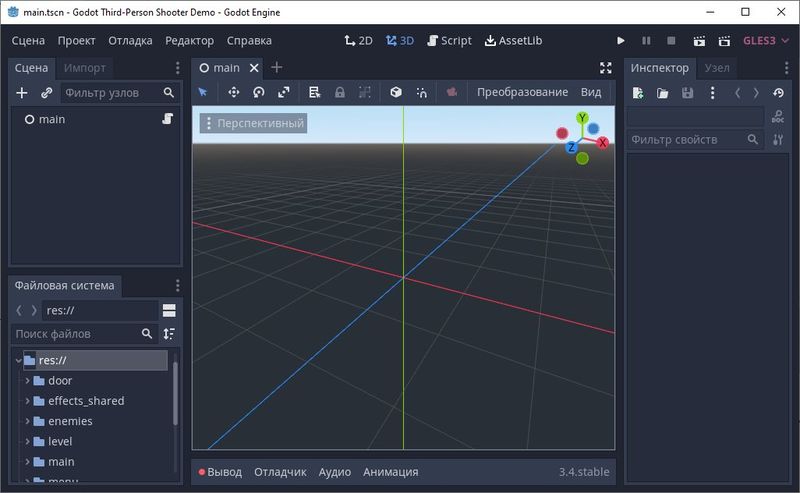This screenshot has height=493, width=800.
Task: Select the main node in scene tree
Action: click(x=52, y=119)
